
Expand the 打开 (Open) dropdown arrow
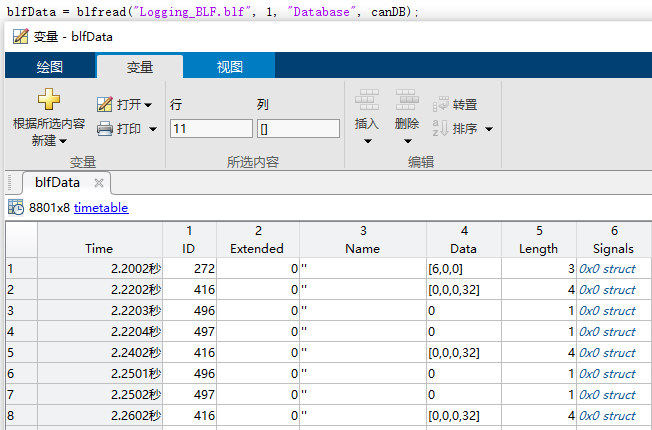148,105
